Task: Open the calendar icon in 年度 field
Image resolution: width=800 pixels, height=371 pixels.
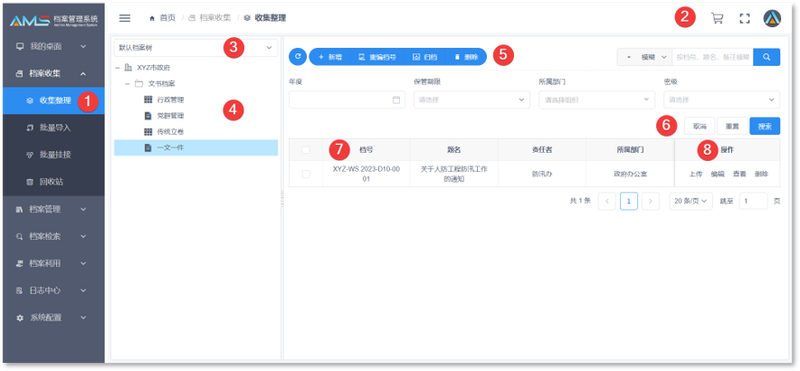Action: 396,100
